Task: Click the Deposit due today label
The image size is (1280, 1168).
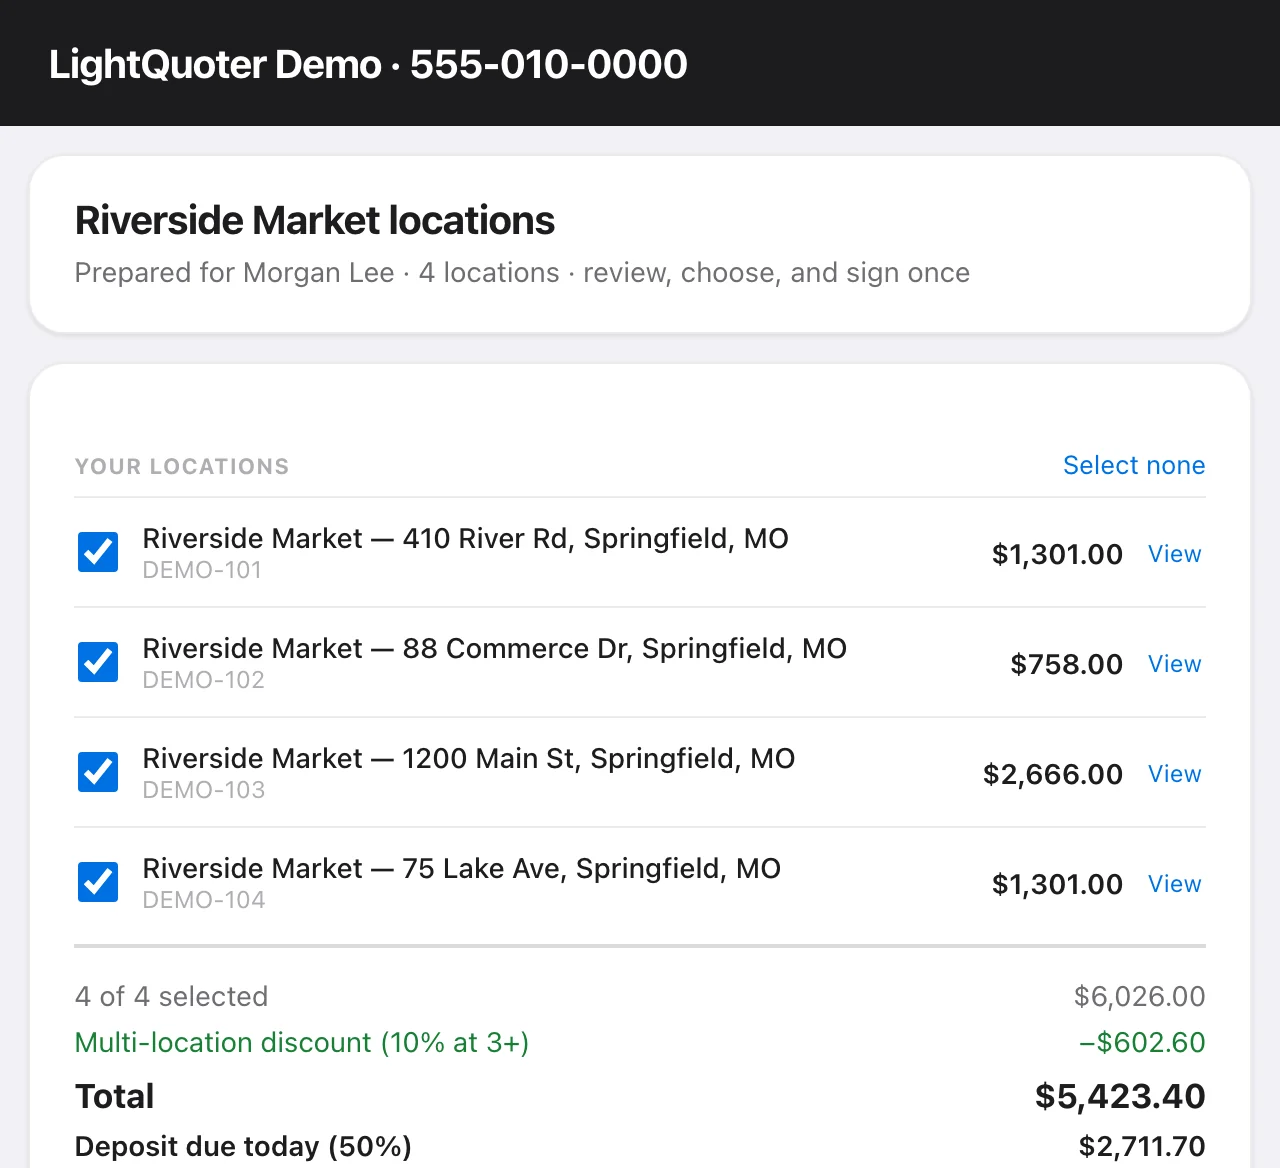Action: [x=243, y=1146]
